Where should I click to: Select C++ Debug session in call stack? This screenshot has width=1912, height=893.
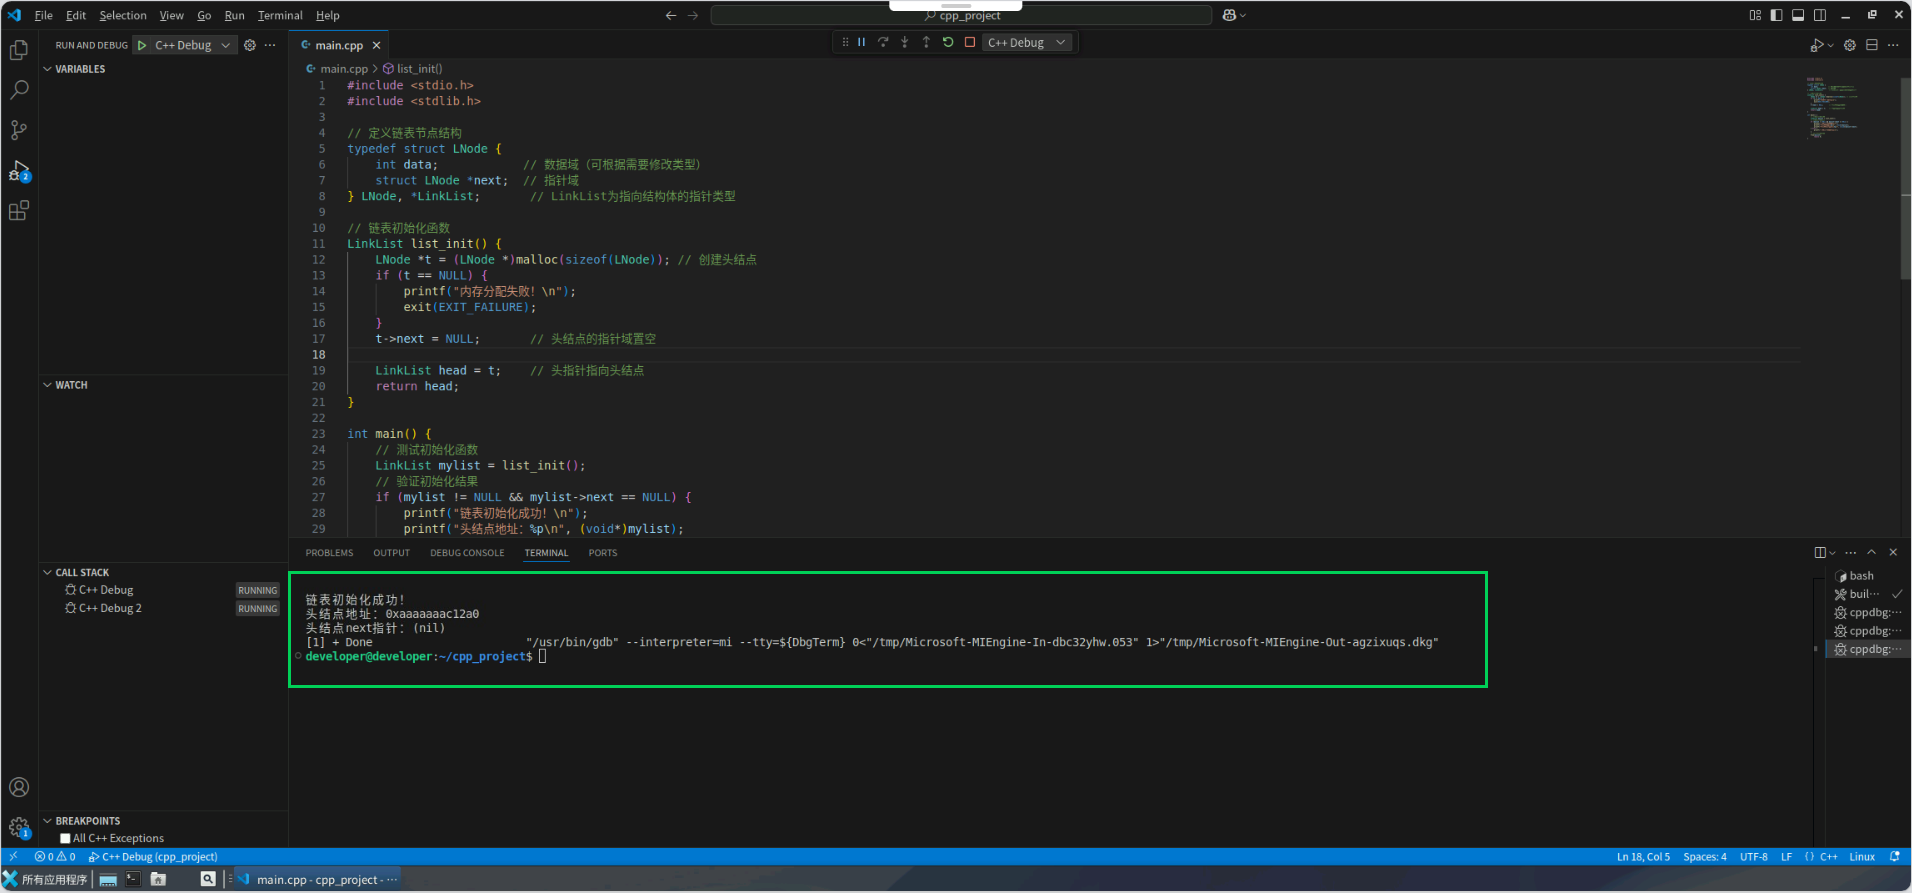coord(106,590)
